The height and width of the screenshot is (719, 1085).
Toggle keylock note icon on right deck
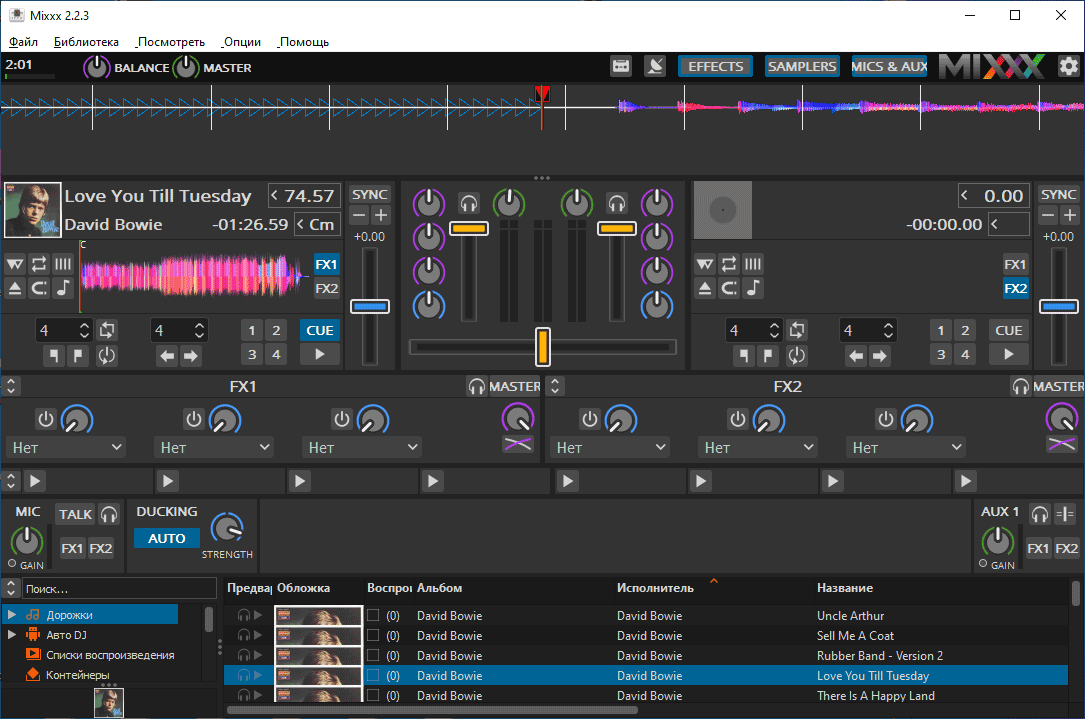click(753, 288)
